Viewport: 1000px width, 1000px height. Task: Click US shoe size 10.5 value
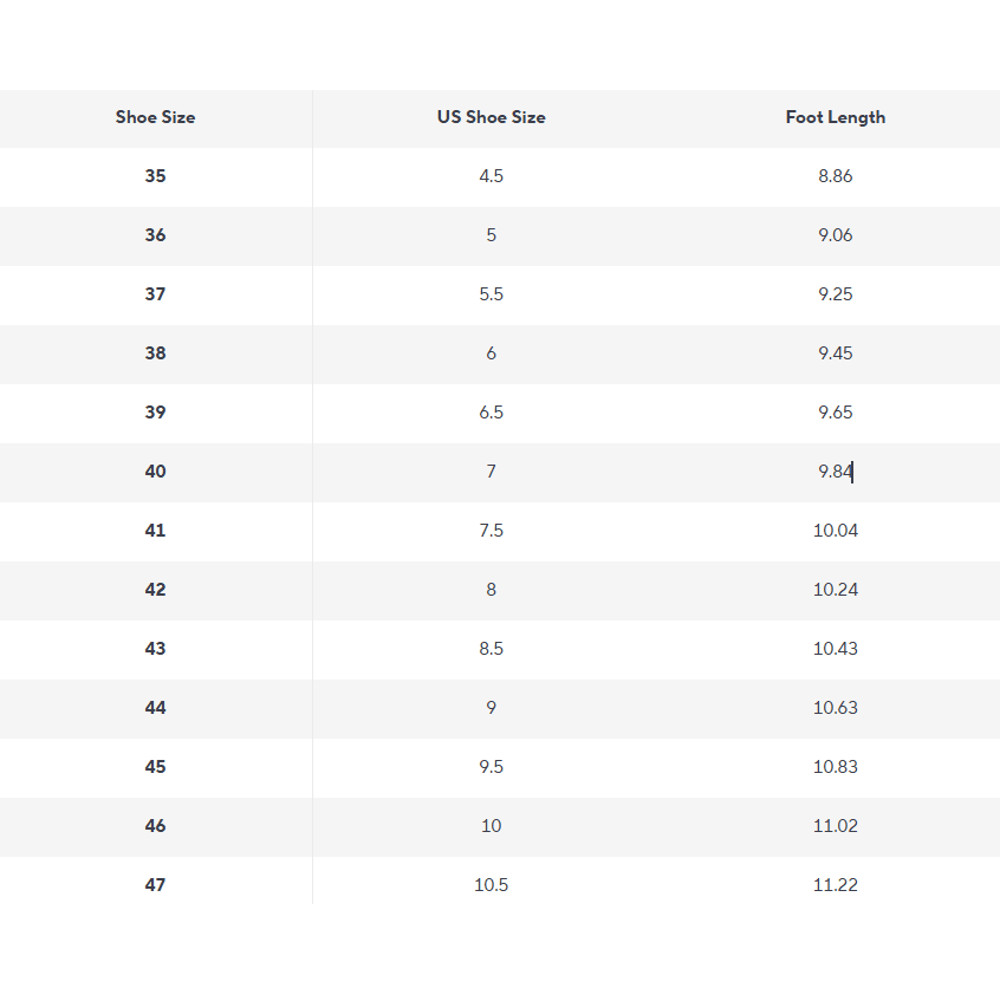[491, 884]
